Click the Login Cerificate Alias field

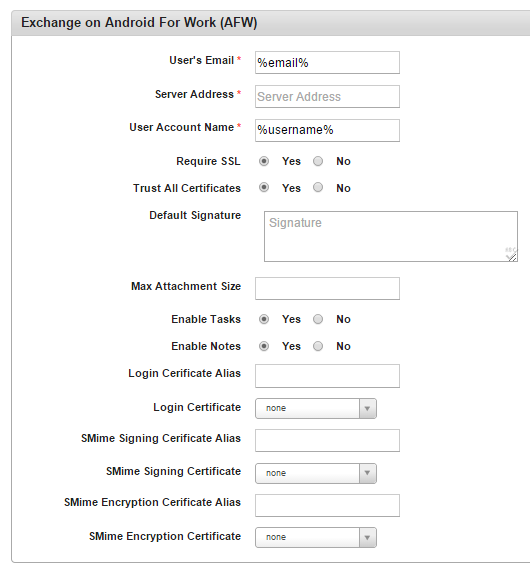tap(327, 376)
